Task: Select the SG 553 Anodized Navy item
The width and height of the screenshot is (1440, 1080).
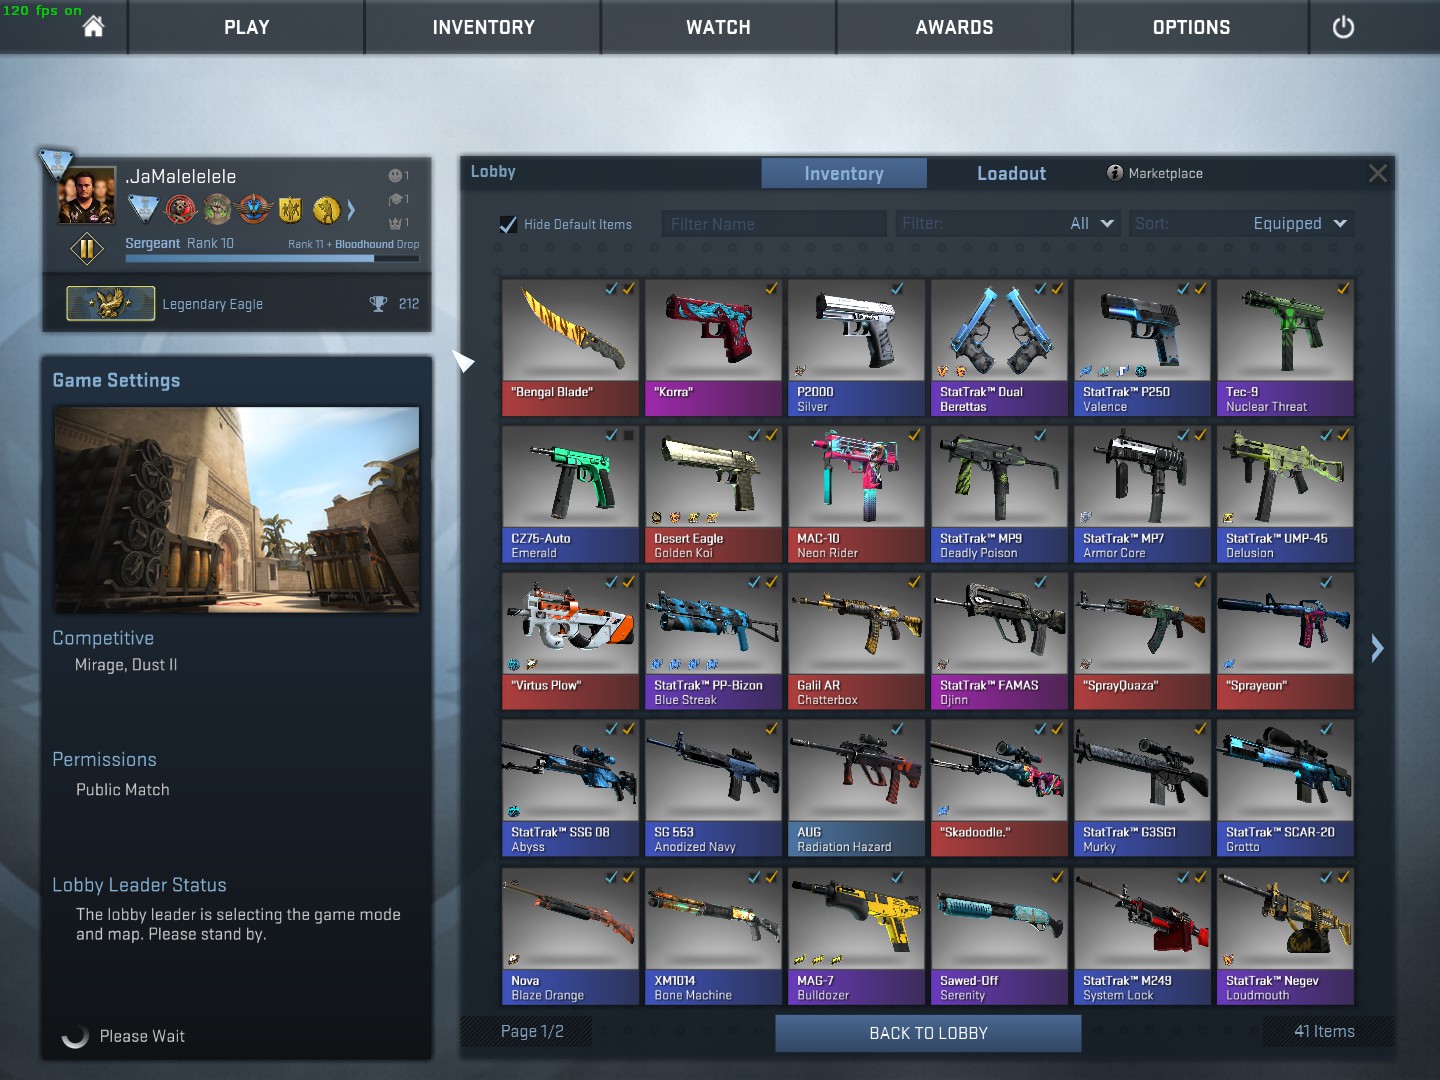Action: click(713, 788)
